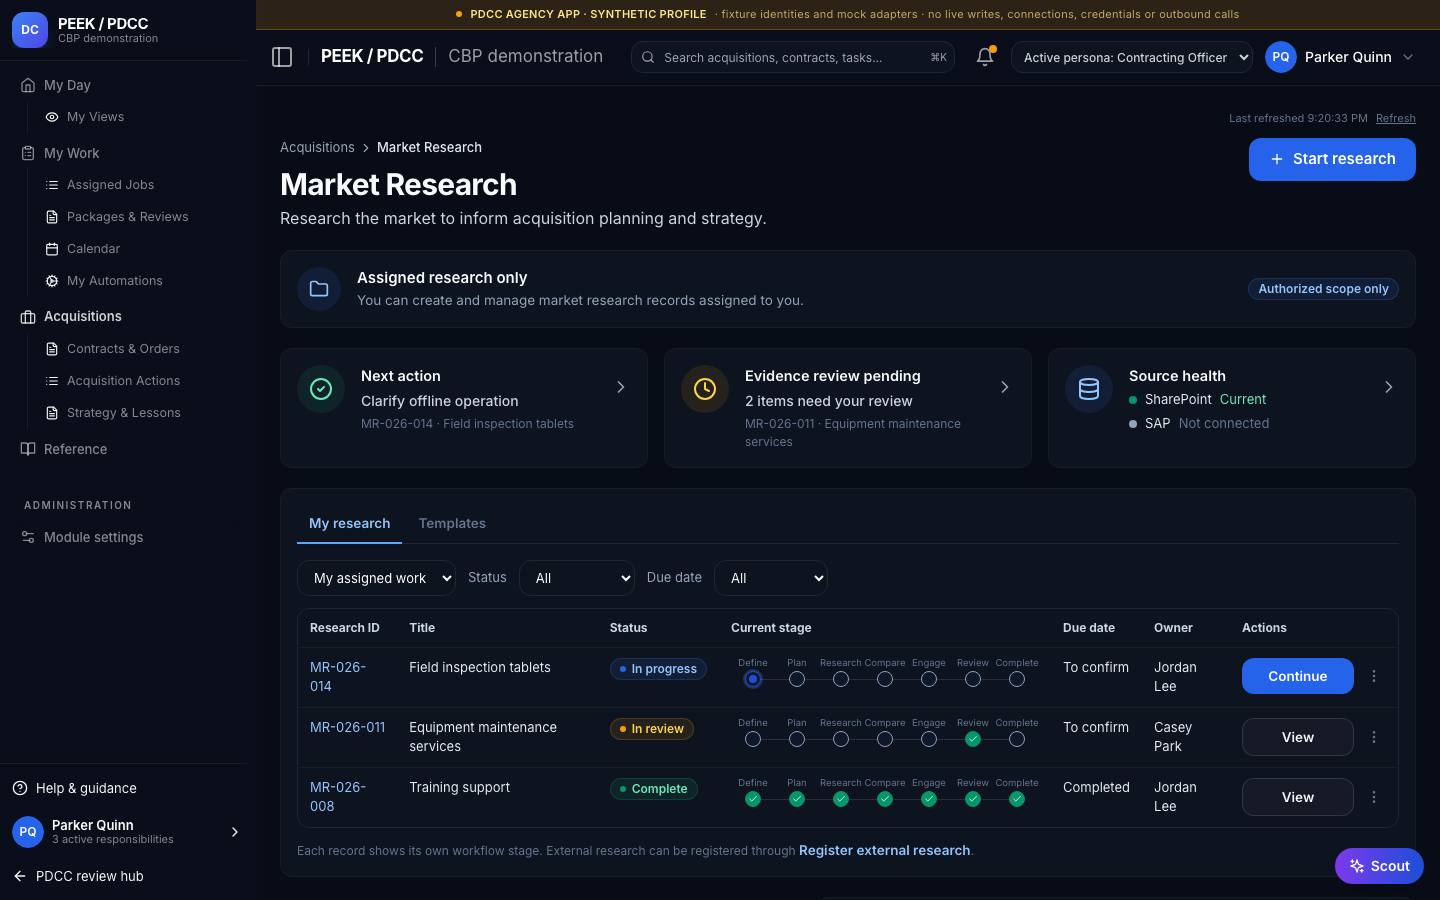Screen dimensions: 1440x900
Task: Select Define stage for Equipment maintenance services
Action: 753,739
